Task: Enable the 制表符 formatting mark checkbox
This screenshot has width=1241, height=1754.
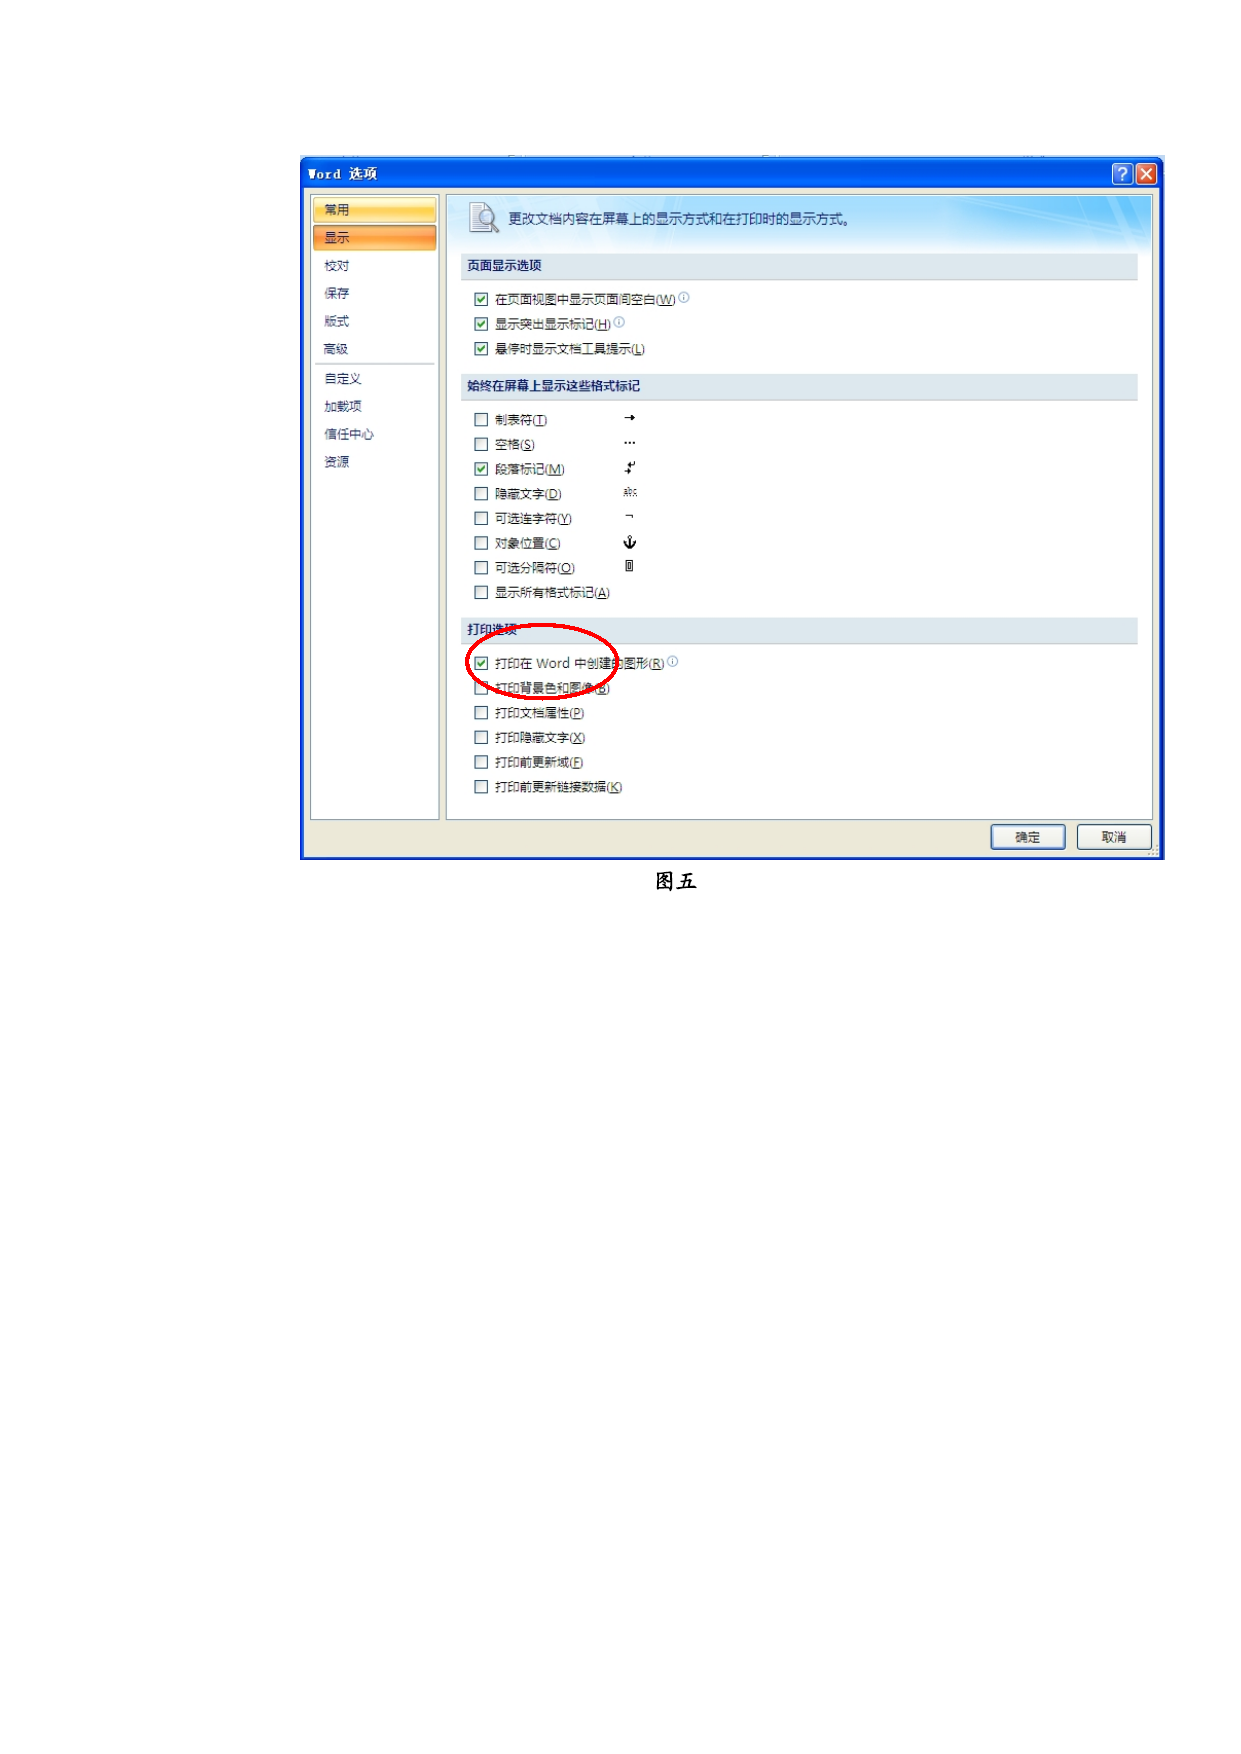Action: click(x=481, y=420)
